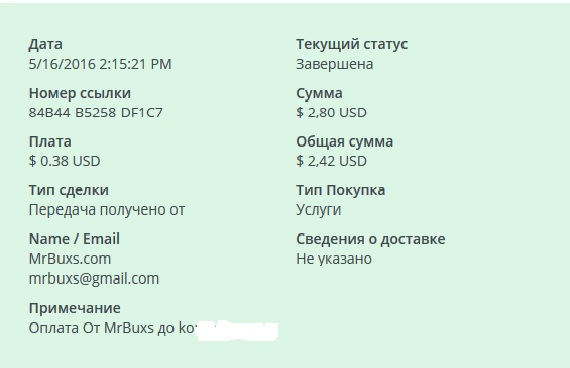
Task: Click the amount $ 2,80 USD
Action: (x=331, y=112)
